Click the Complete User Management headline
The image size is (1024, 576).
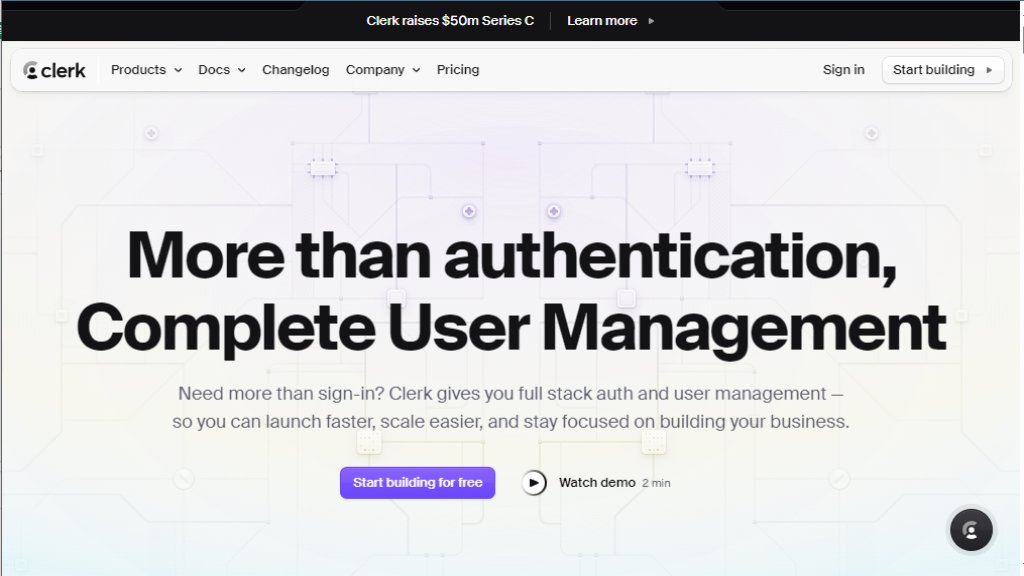pyautogui.click(x=511, y=328)
